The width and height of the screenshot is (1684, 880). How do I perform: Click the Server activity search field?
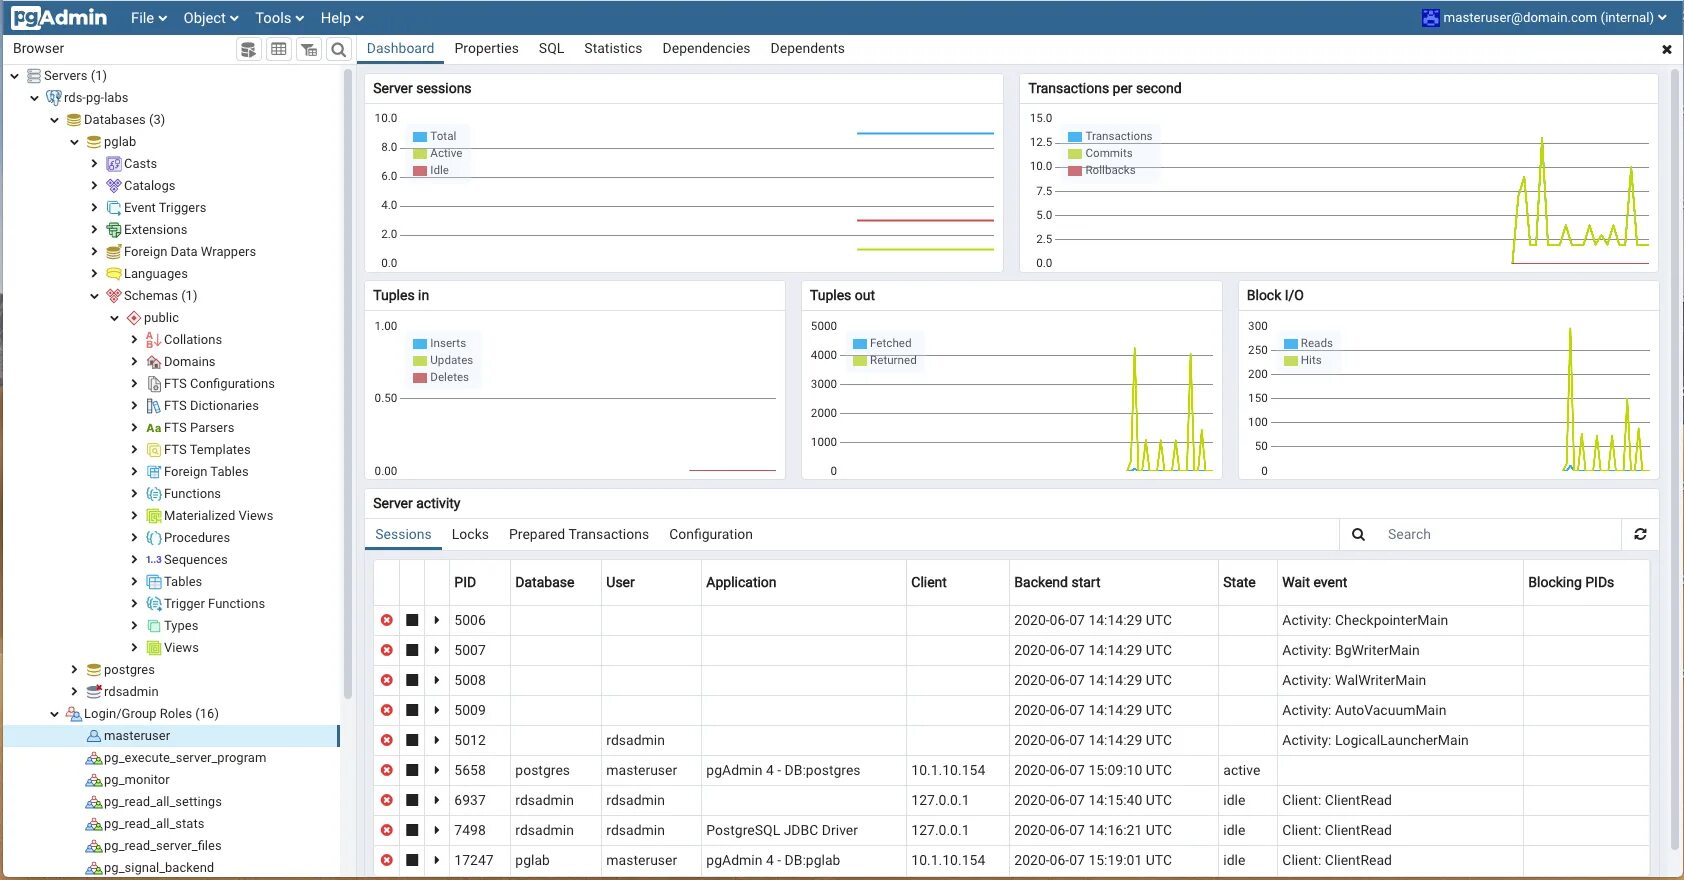(x=1498, y=534)
